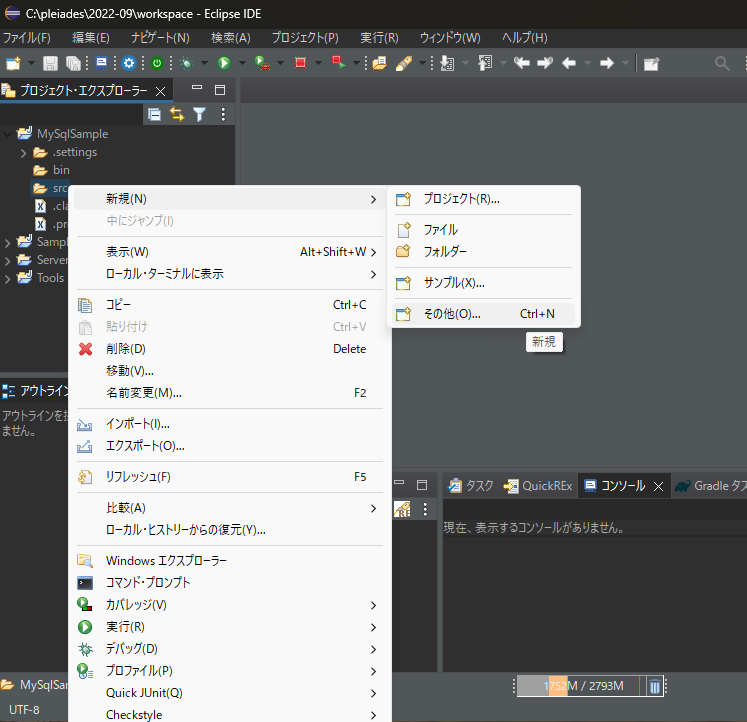Open the New wizard dropdown arrow
The height and width of the screenshot is (722, 747).
(x=31, y=63)
